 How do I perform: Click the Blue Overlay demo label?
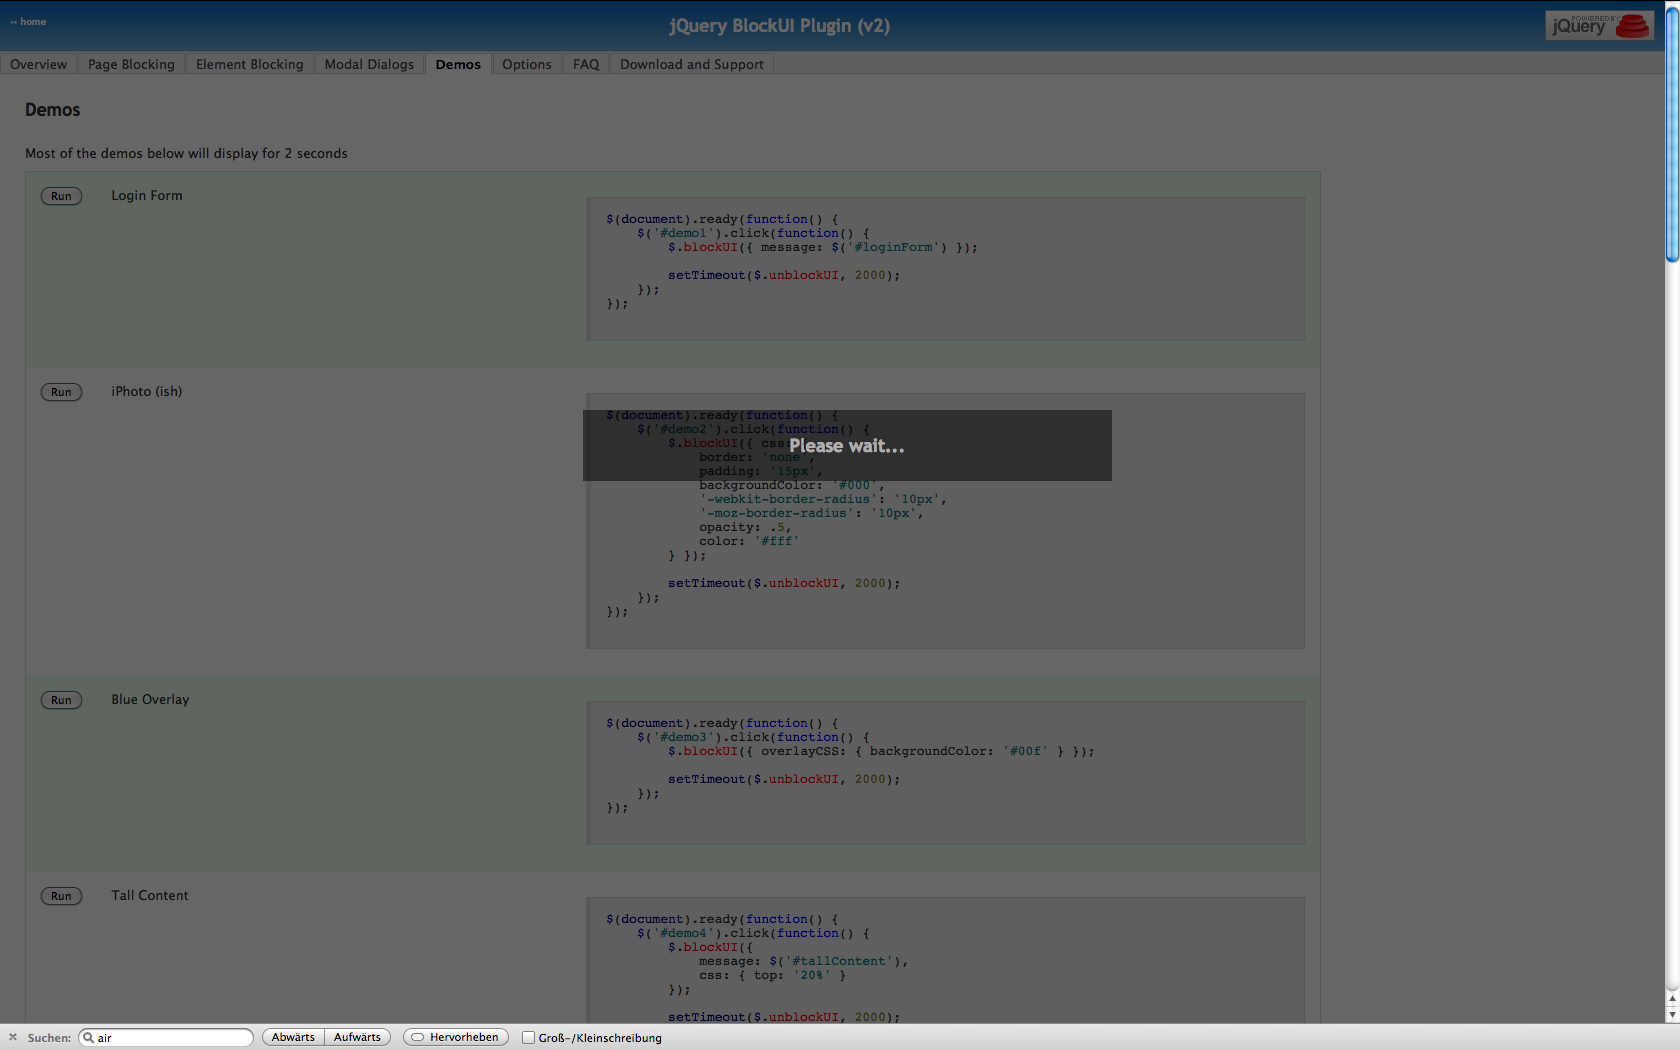point(150,699)
